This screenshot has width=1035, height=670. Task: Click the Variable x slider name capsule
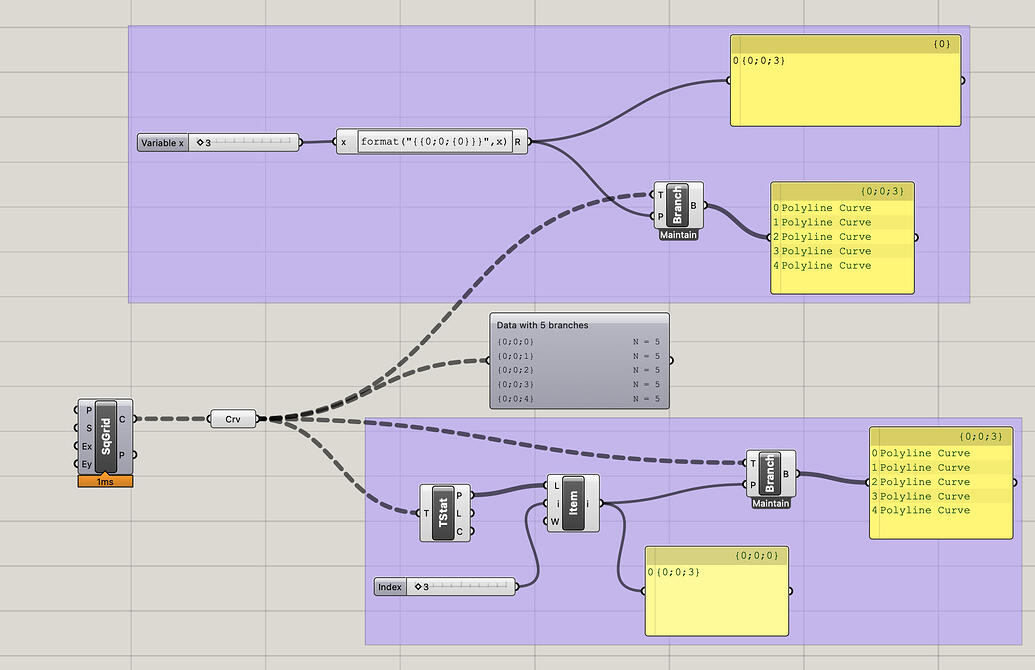(161, 142)
